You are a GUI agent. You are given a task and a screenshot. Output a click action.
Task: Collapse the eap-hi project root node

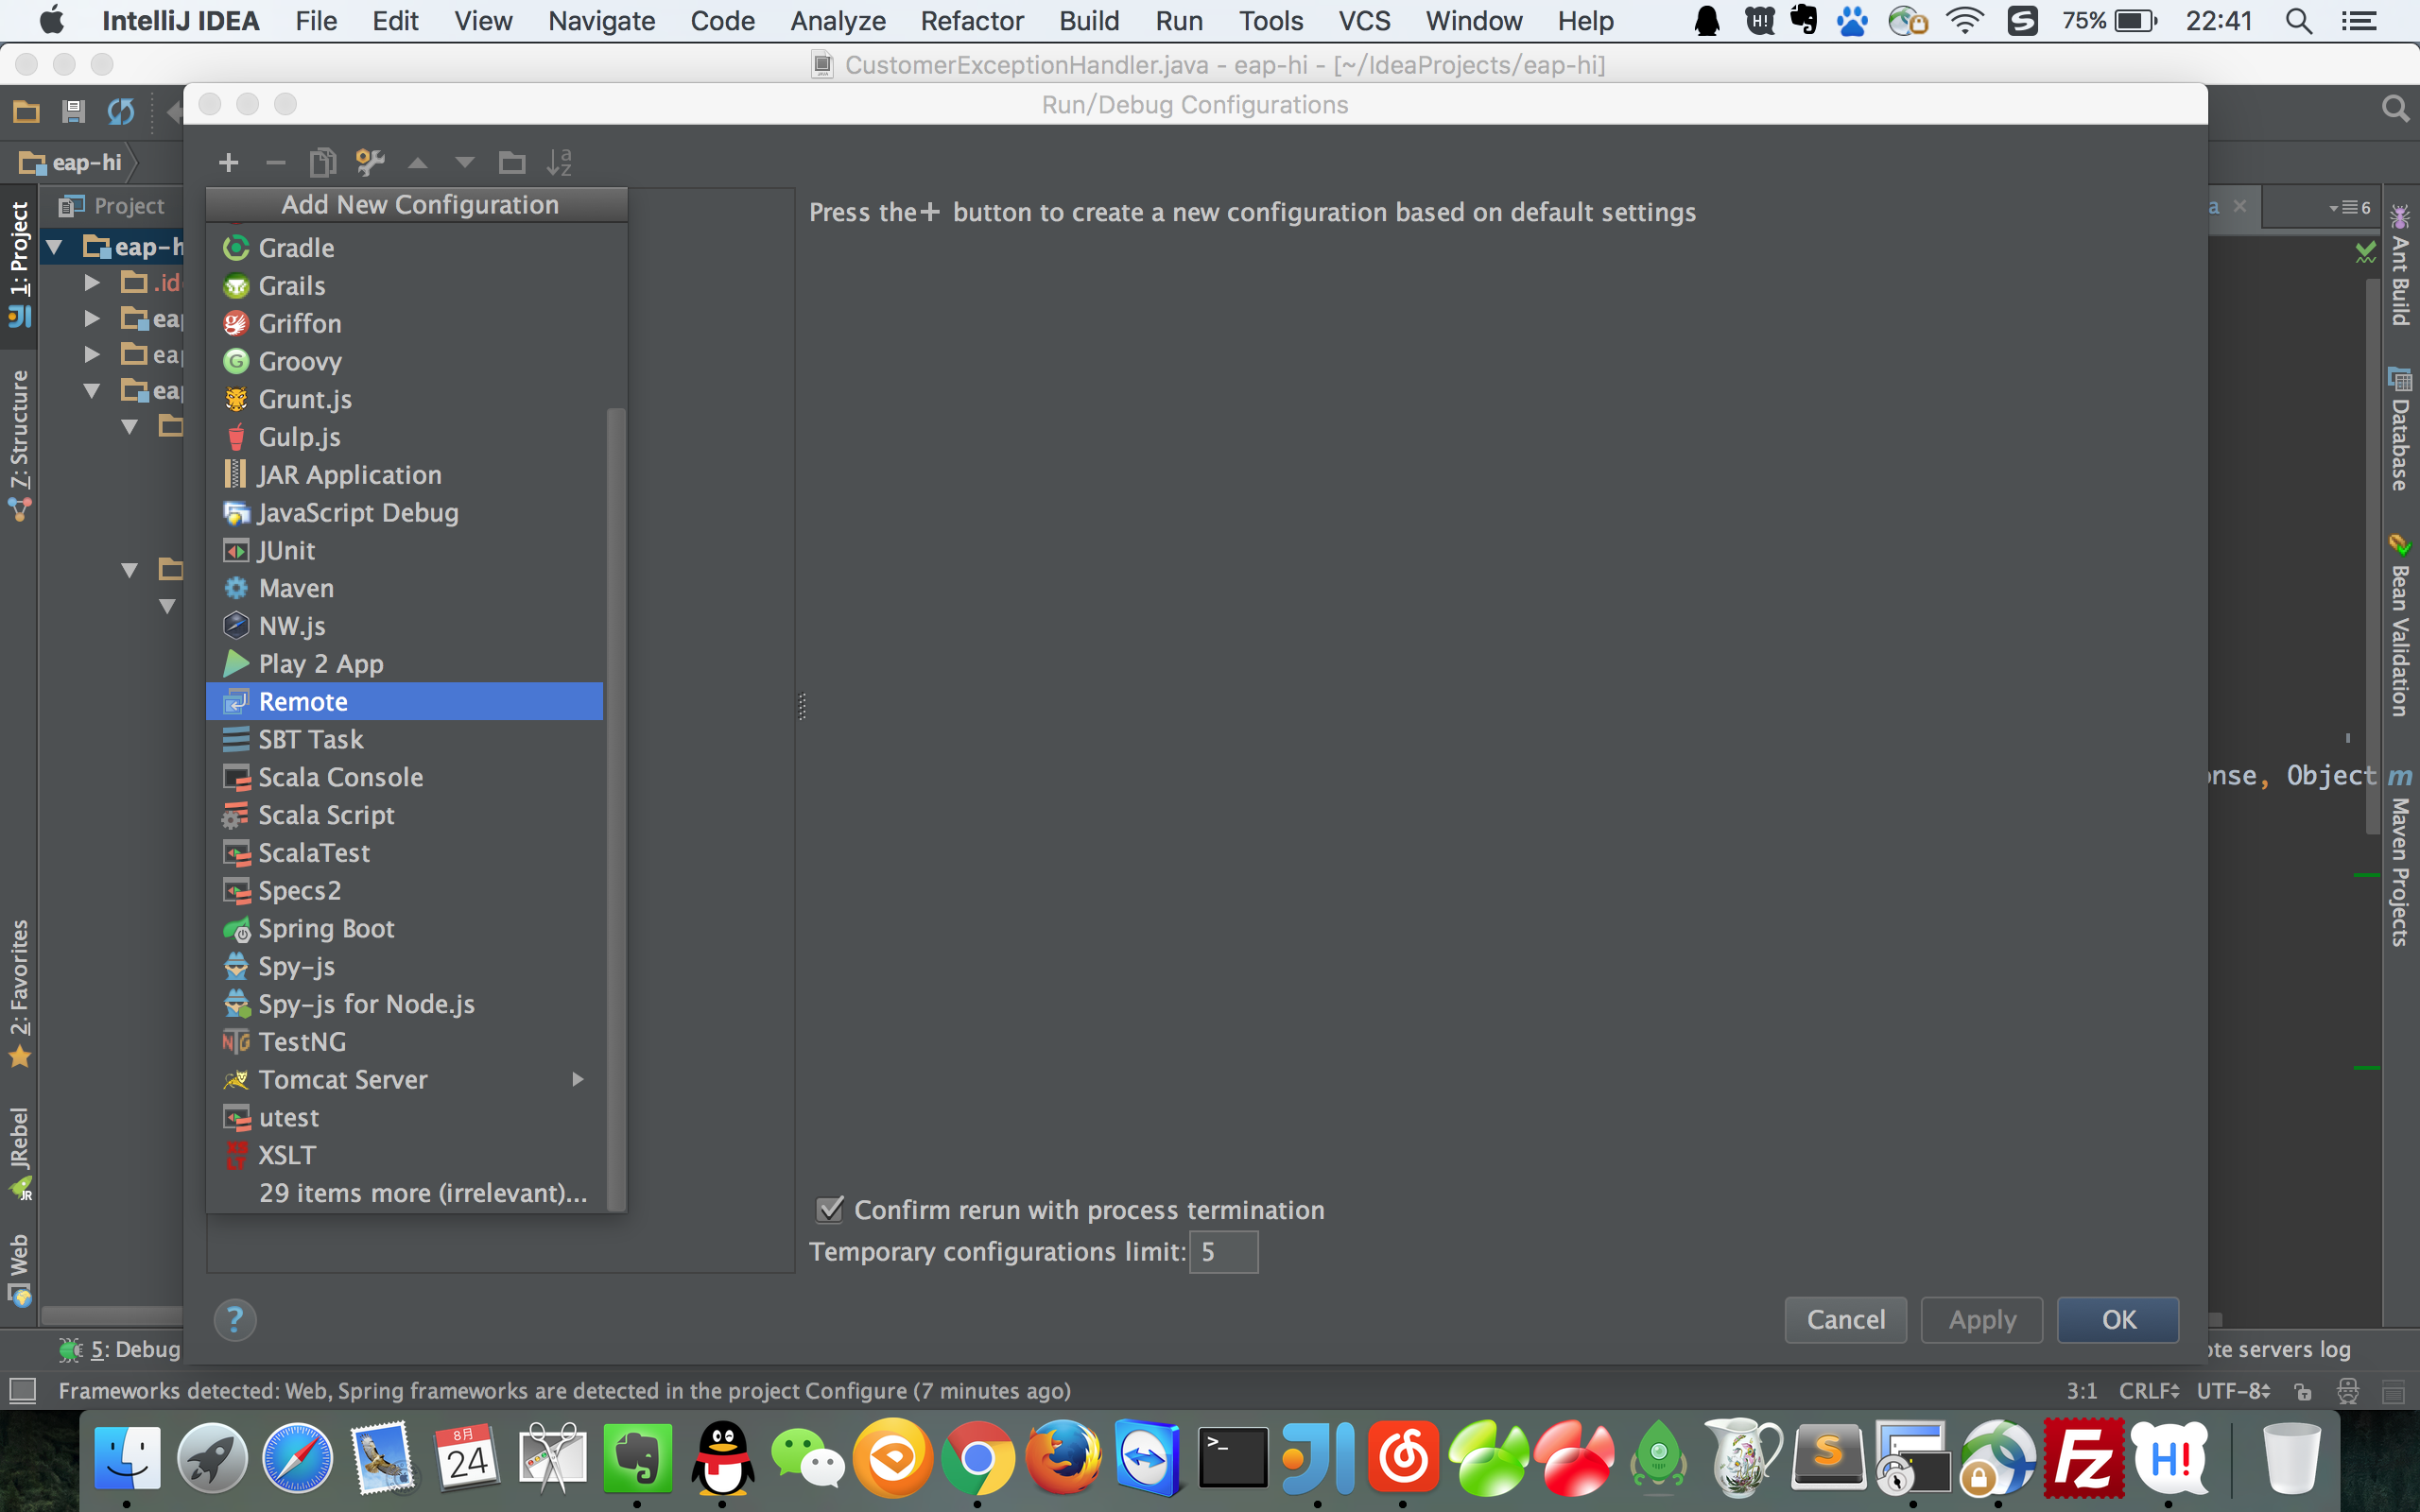pyautogui.click(x=56, y=246)
